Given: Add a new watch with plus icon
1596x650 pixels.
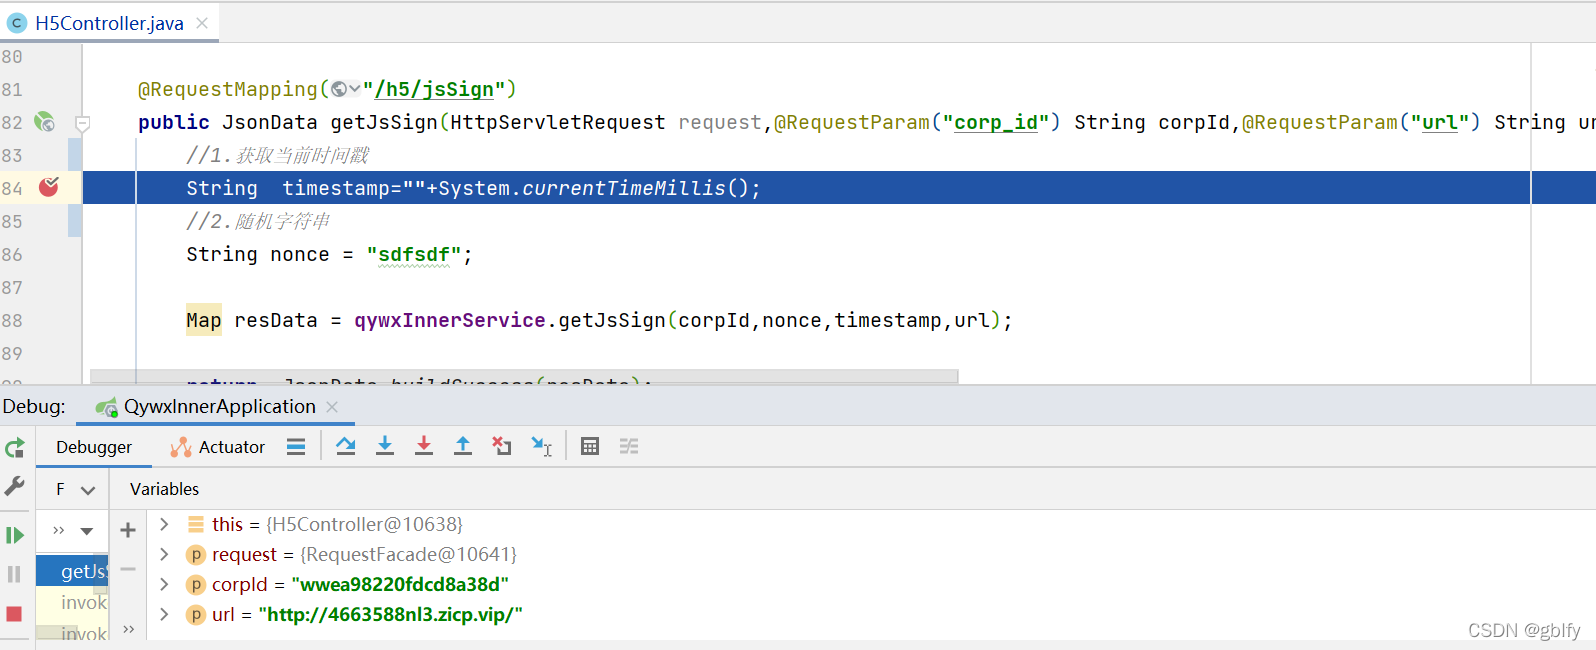Looking at the screenshot, I should point(128,530).
